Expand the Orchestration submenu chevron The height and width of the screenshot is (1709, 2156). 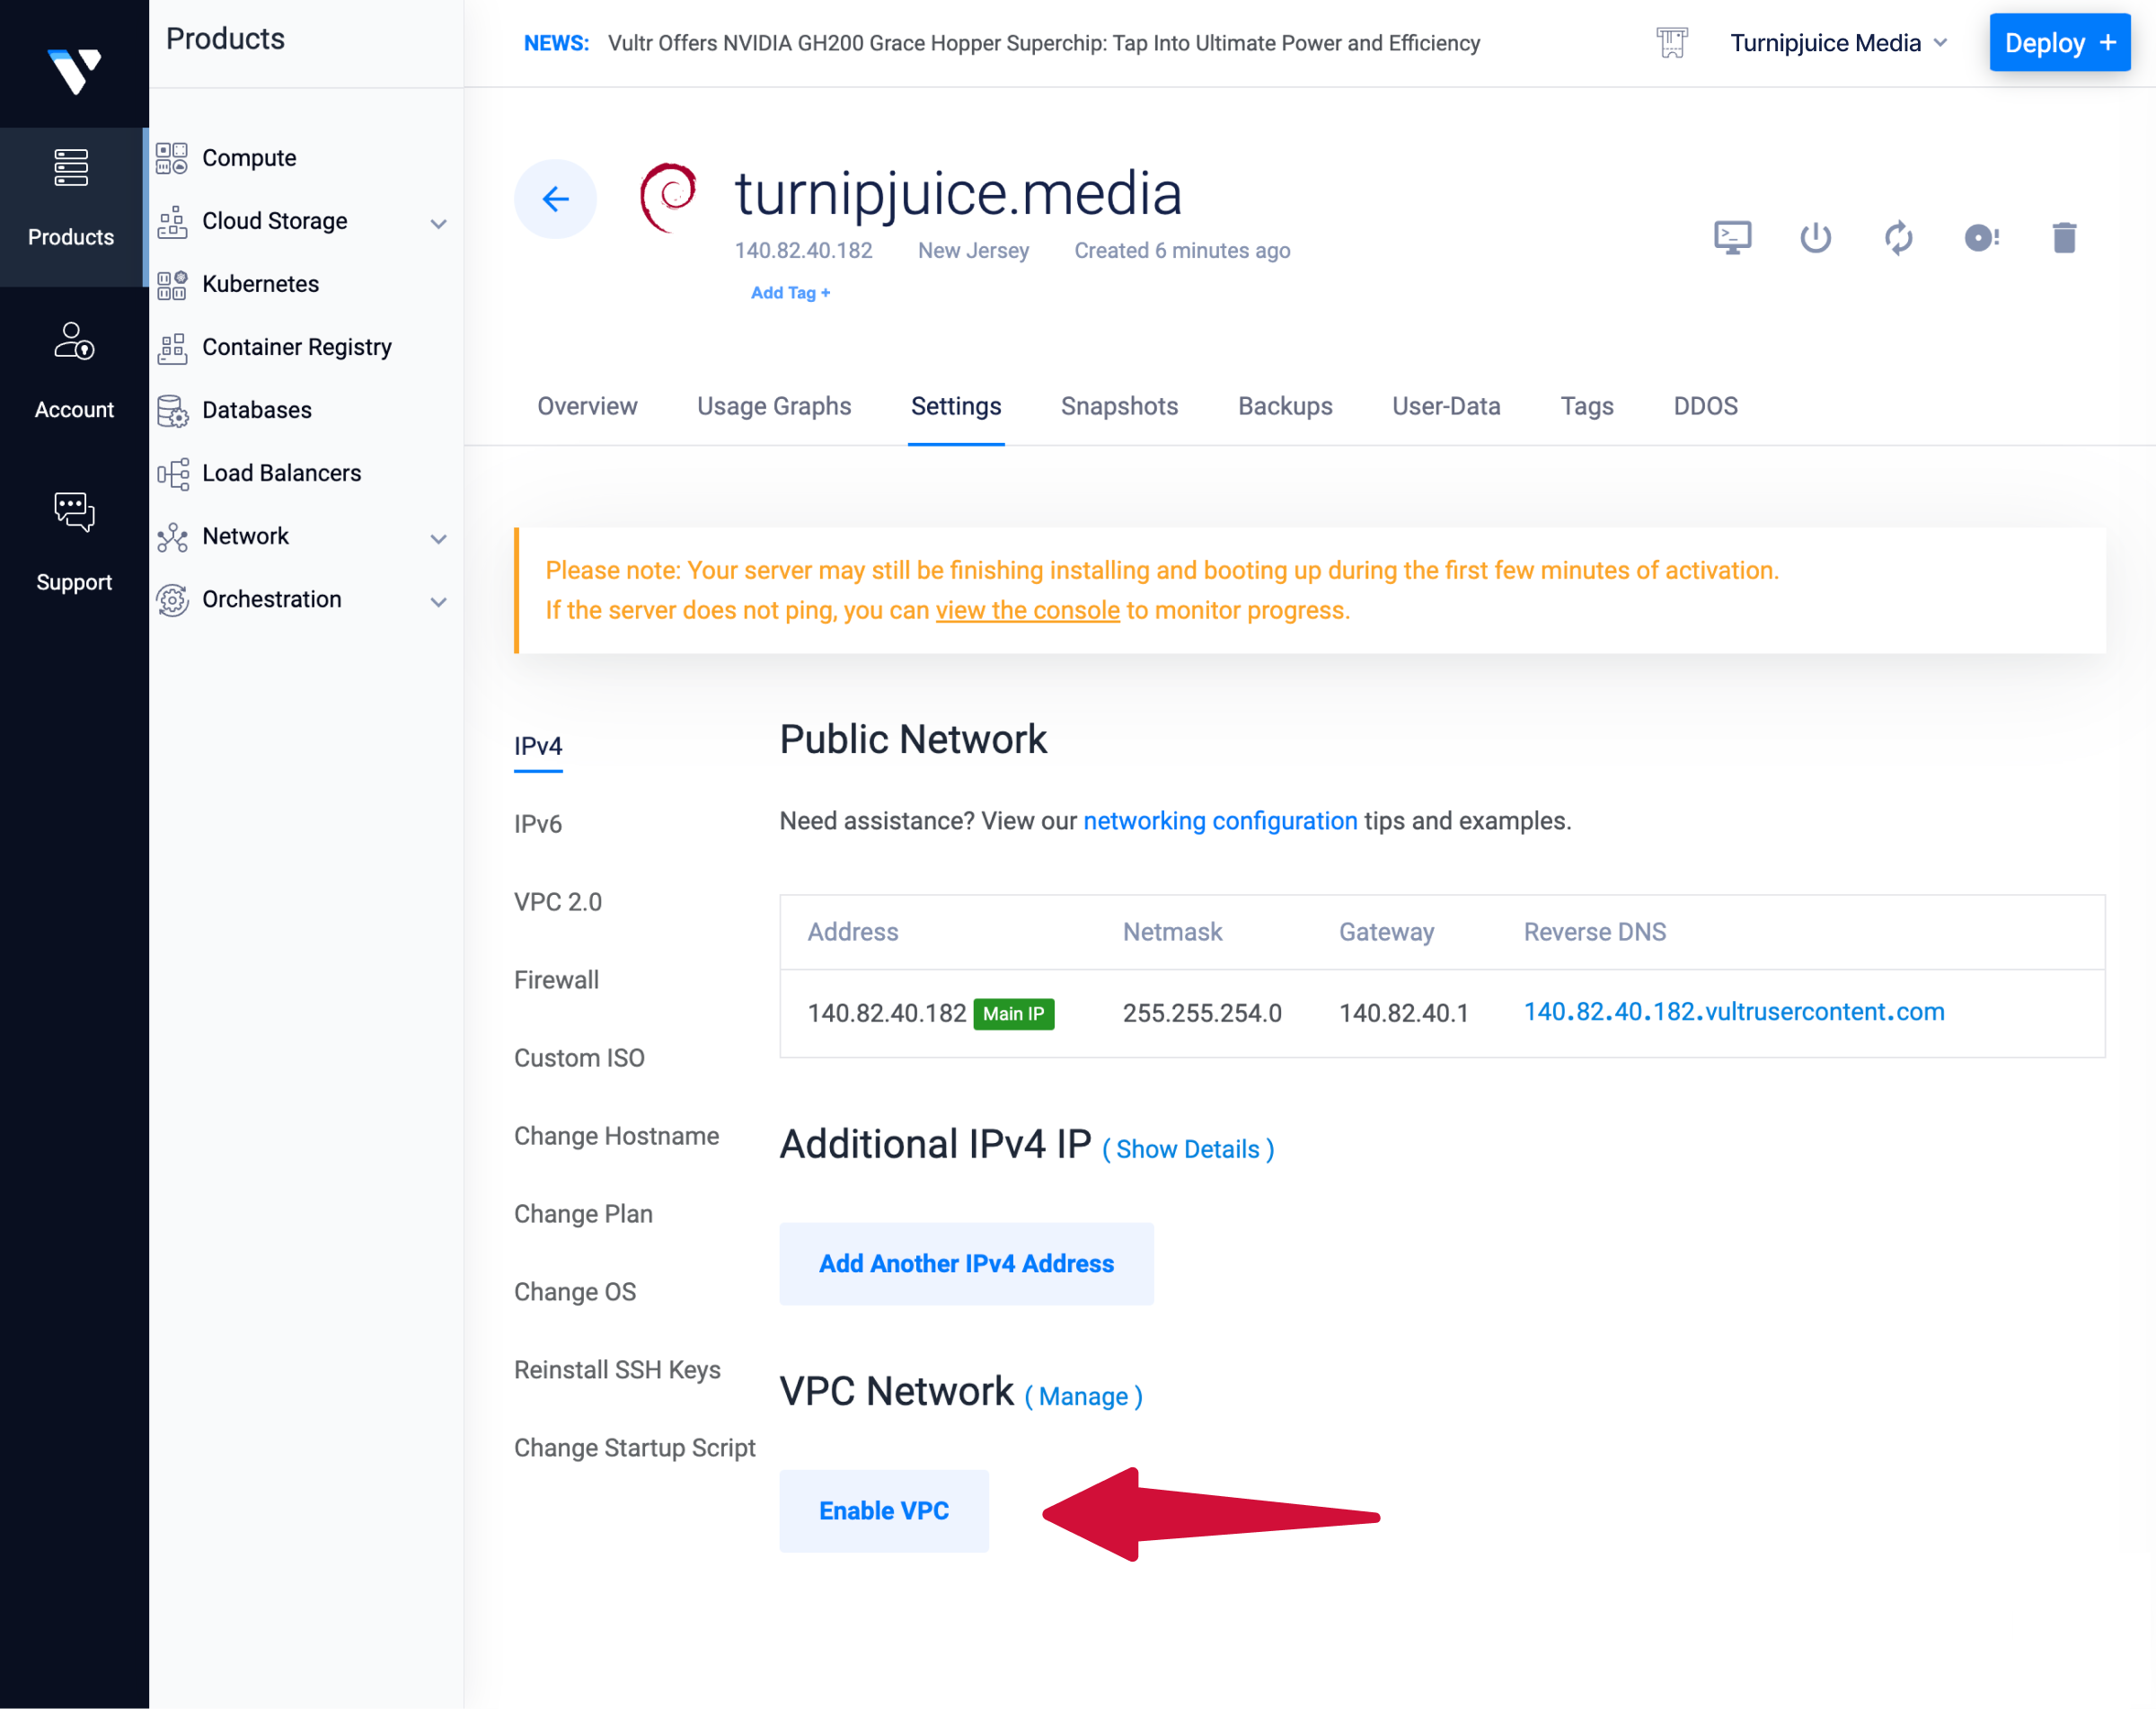pyautogui.click(x=438, y=601)
